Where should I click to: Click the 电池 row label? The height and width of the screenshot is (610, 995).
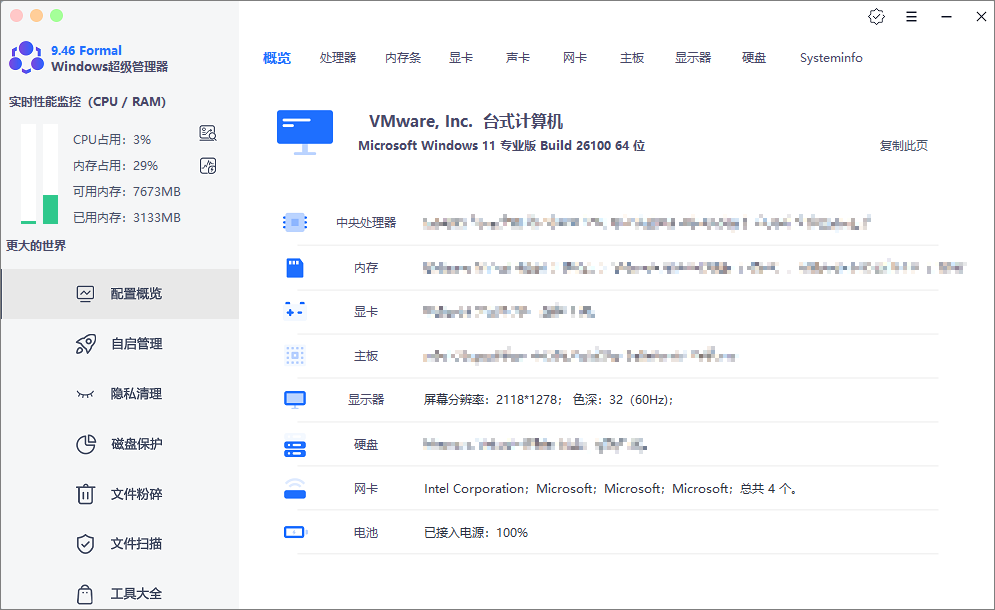click(366, 533)
